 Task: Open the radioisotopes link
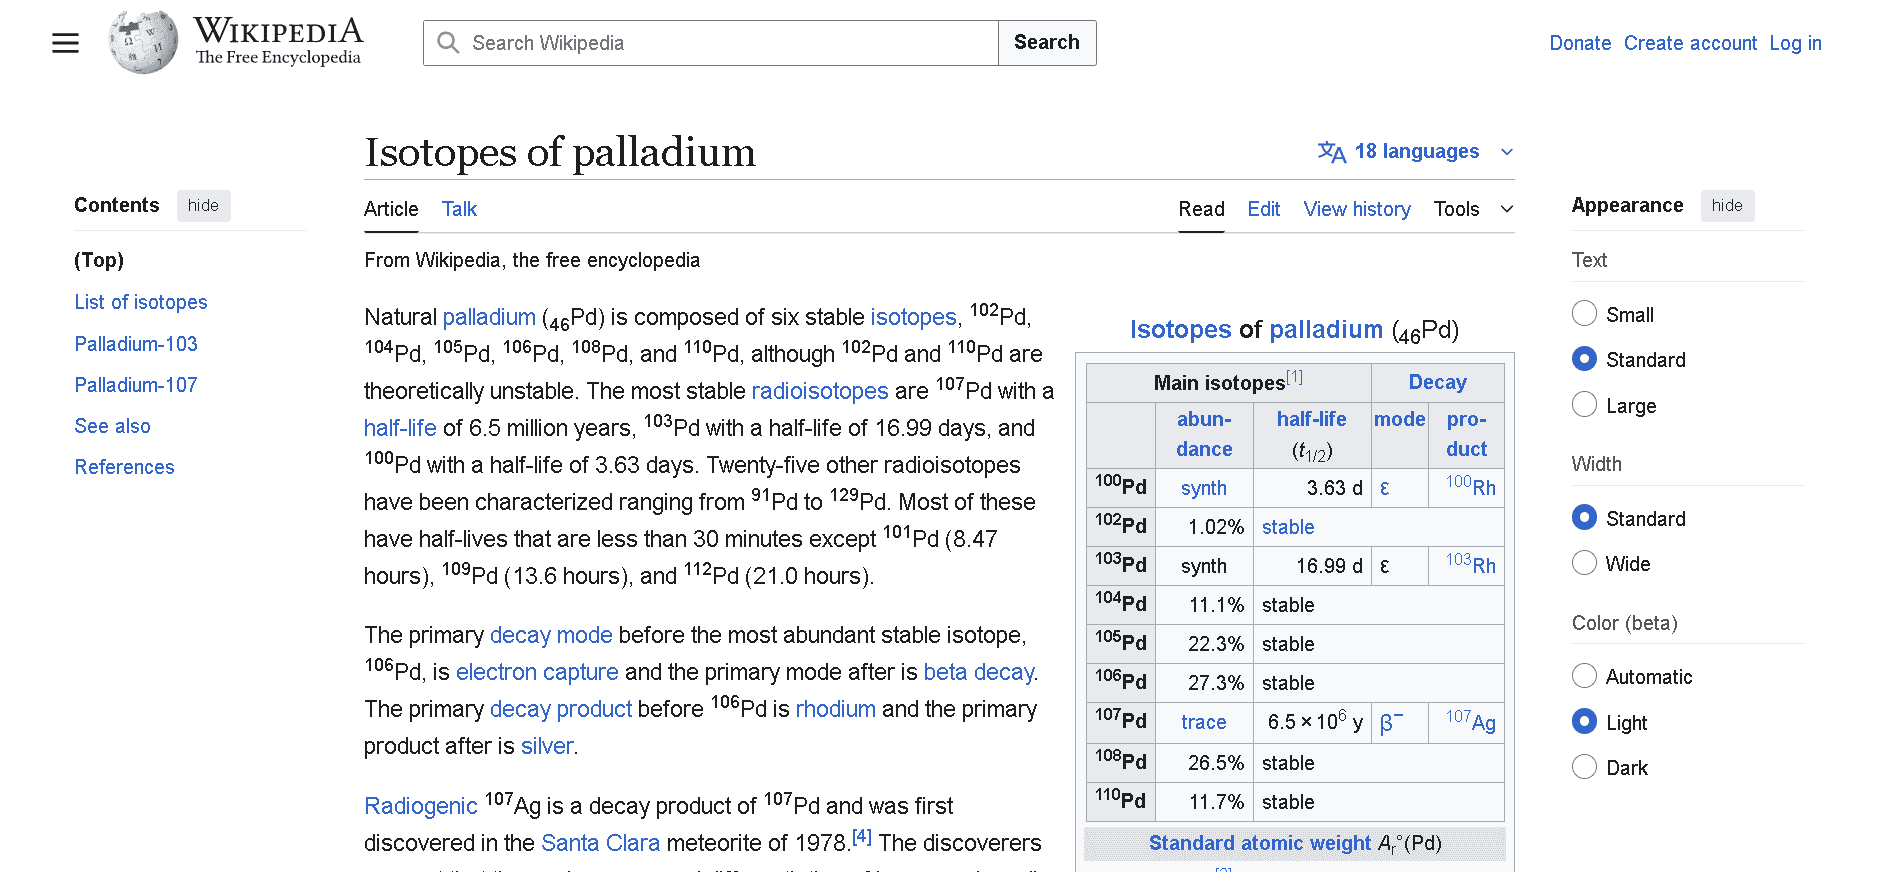coord(820,391)
